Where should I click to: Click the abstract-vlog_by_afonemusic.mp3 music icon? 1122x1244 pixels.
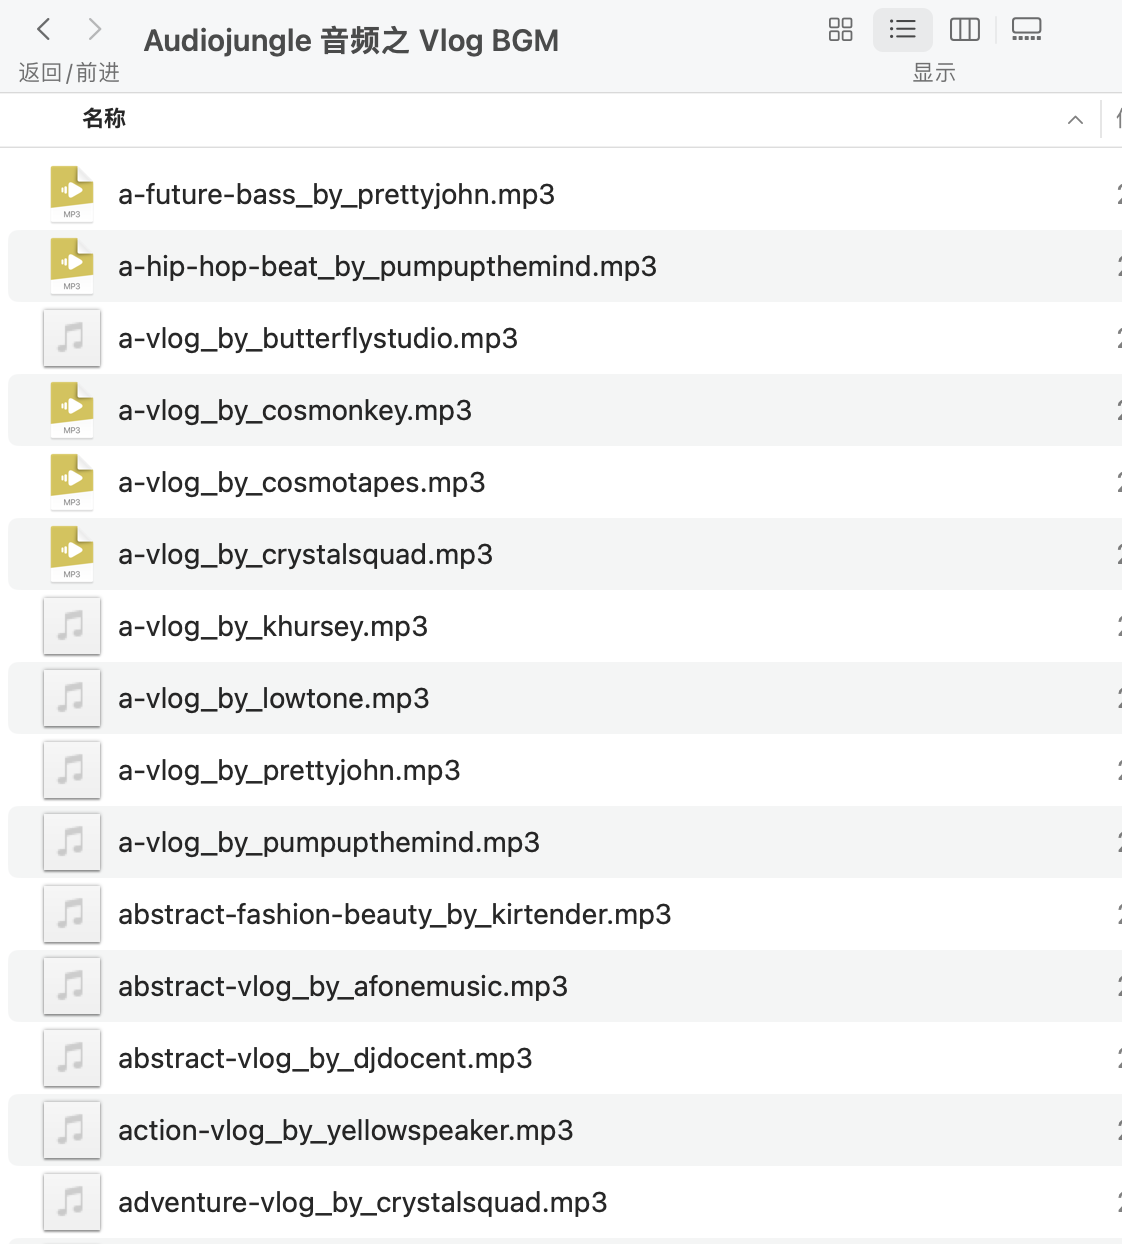click(72, 986)
